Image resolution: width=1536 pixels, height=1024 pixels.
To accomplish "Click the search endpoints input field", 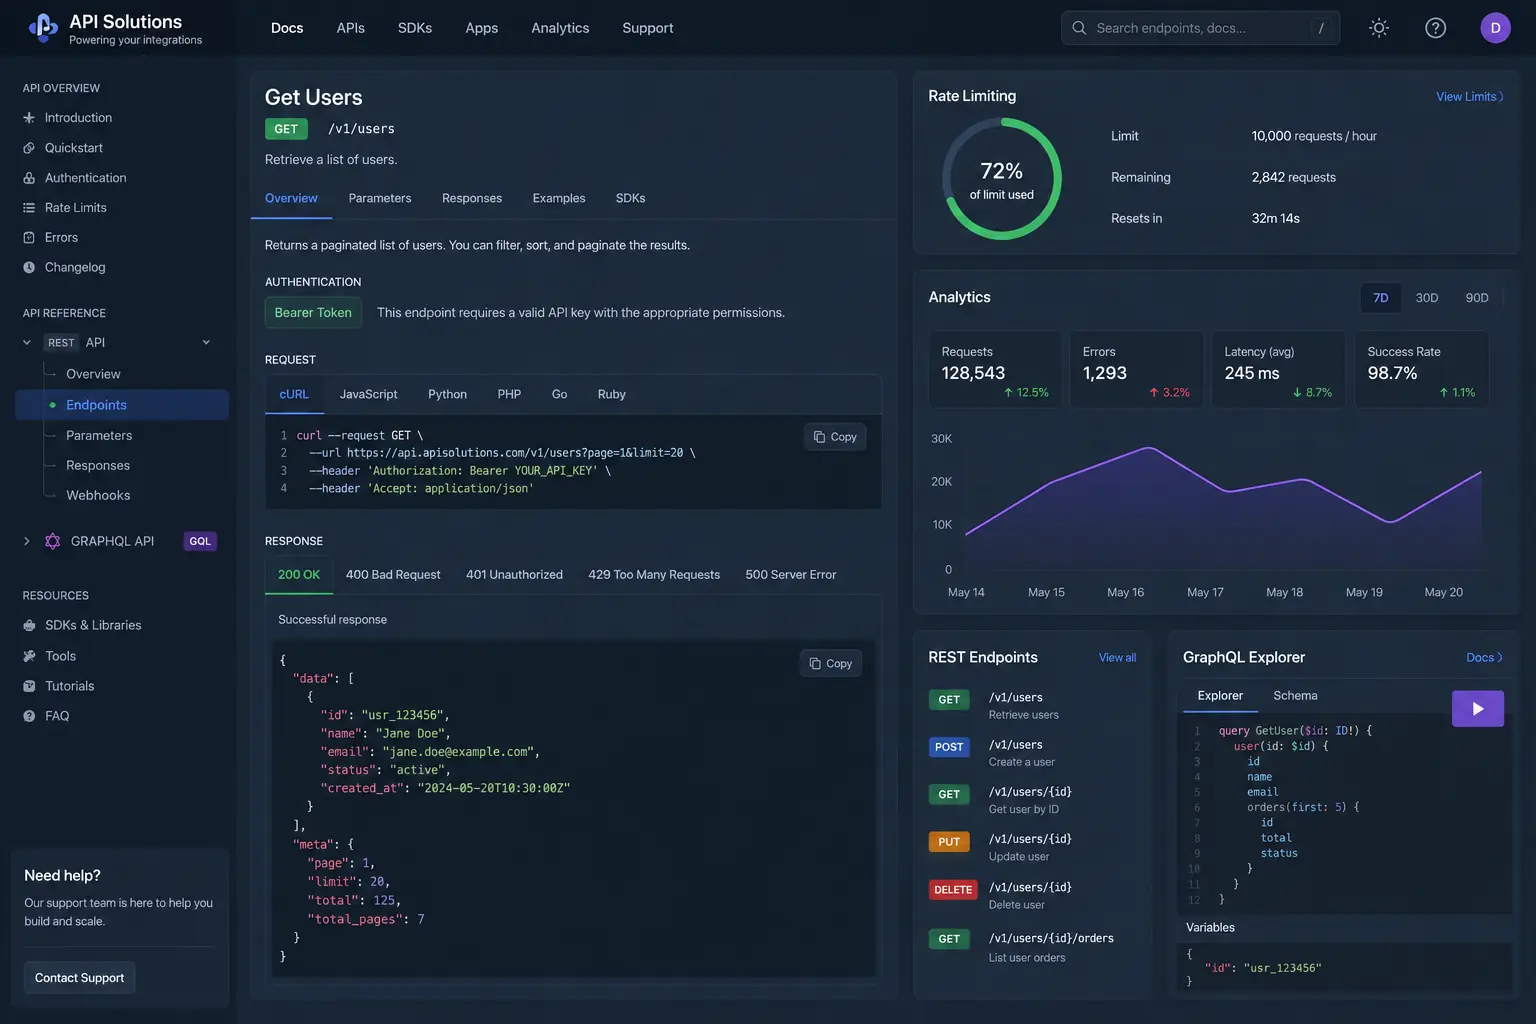I will point(1200,28).
